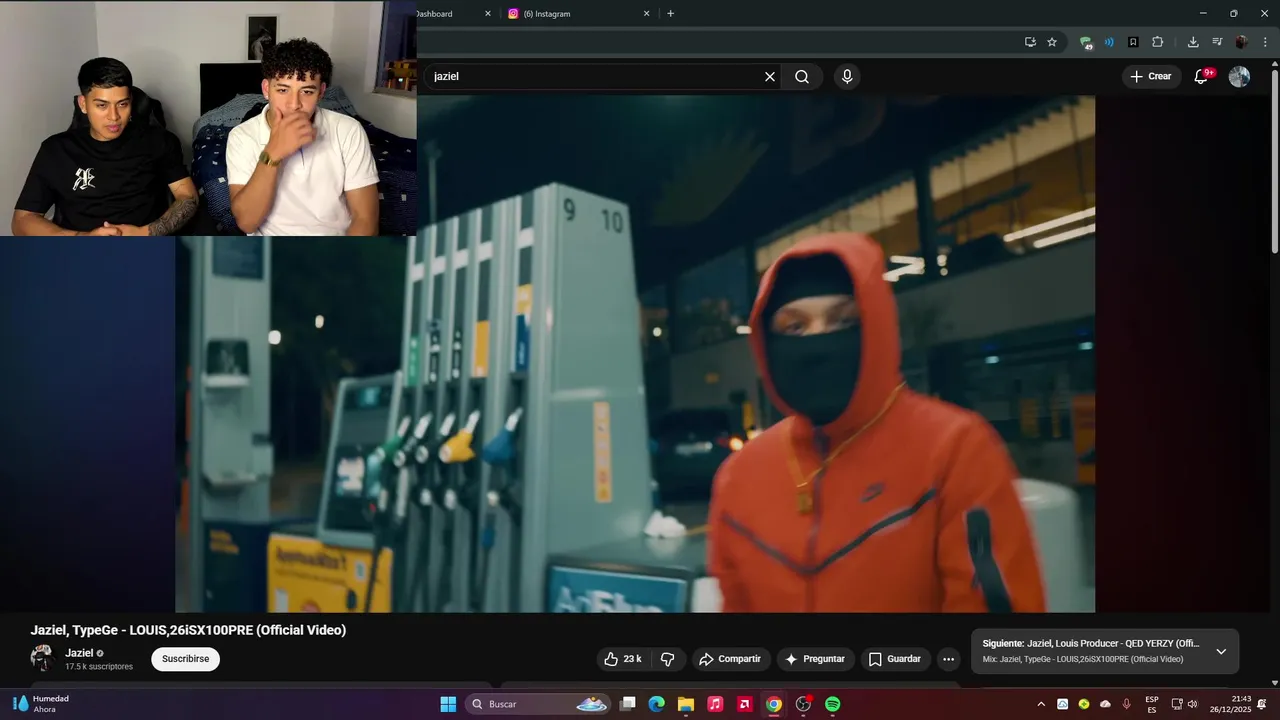This screenshot has width=1280, height=720.
Task: Save the video with Guardar
Action: click(x=895, y=659)
